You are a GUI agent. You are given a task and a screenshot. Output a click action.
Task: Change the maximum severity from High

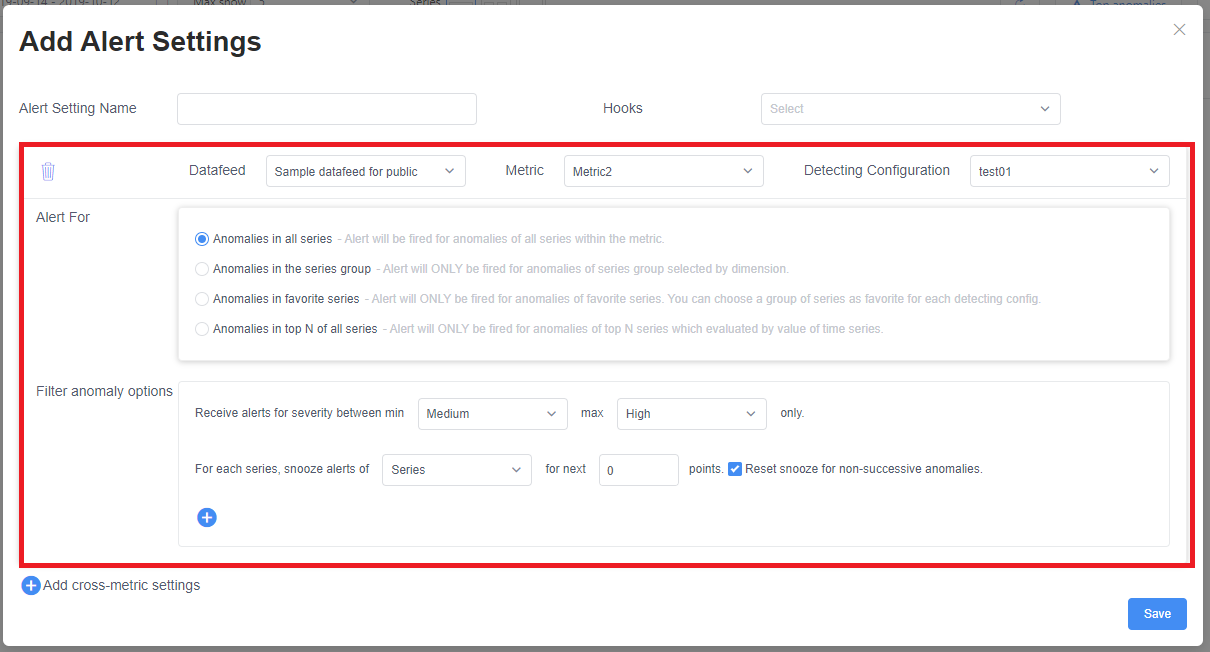point(691,413)
